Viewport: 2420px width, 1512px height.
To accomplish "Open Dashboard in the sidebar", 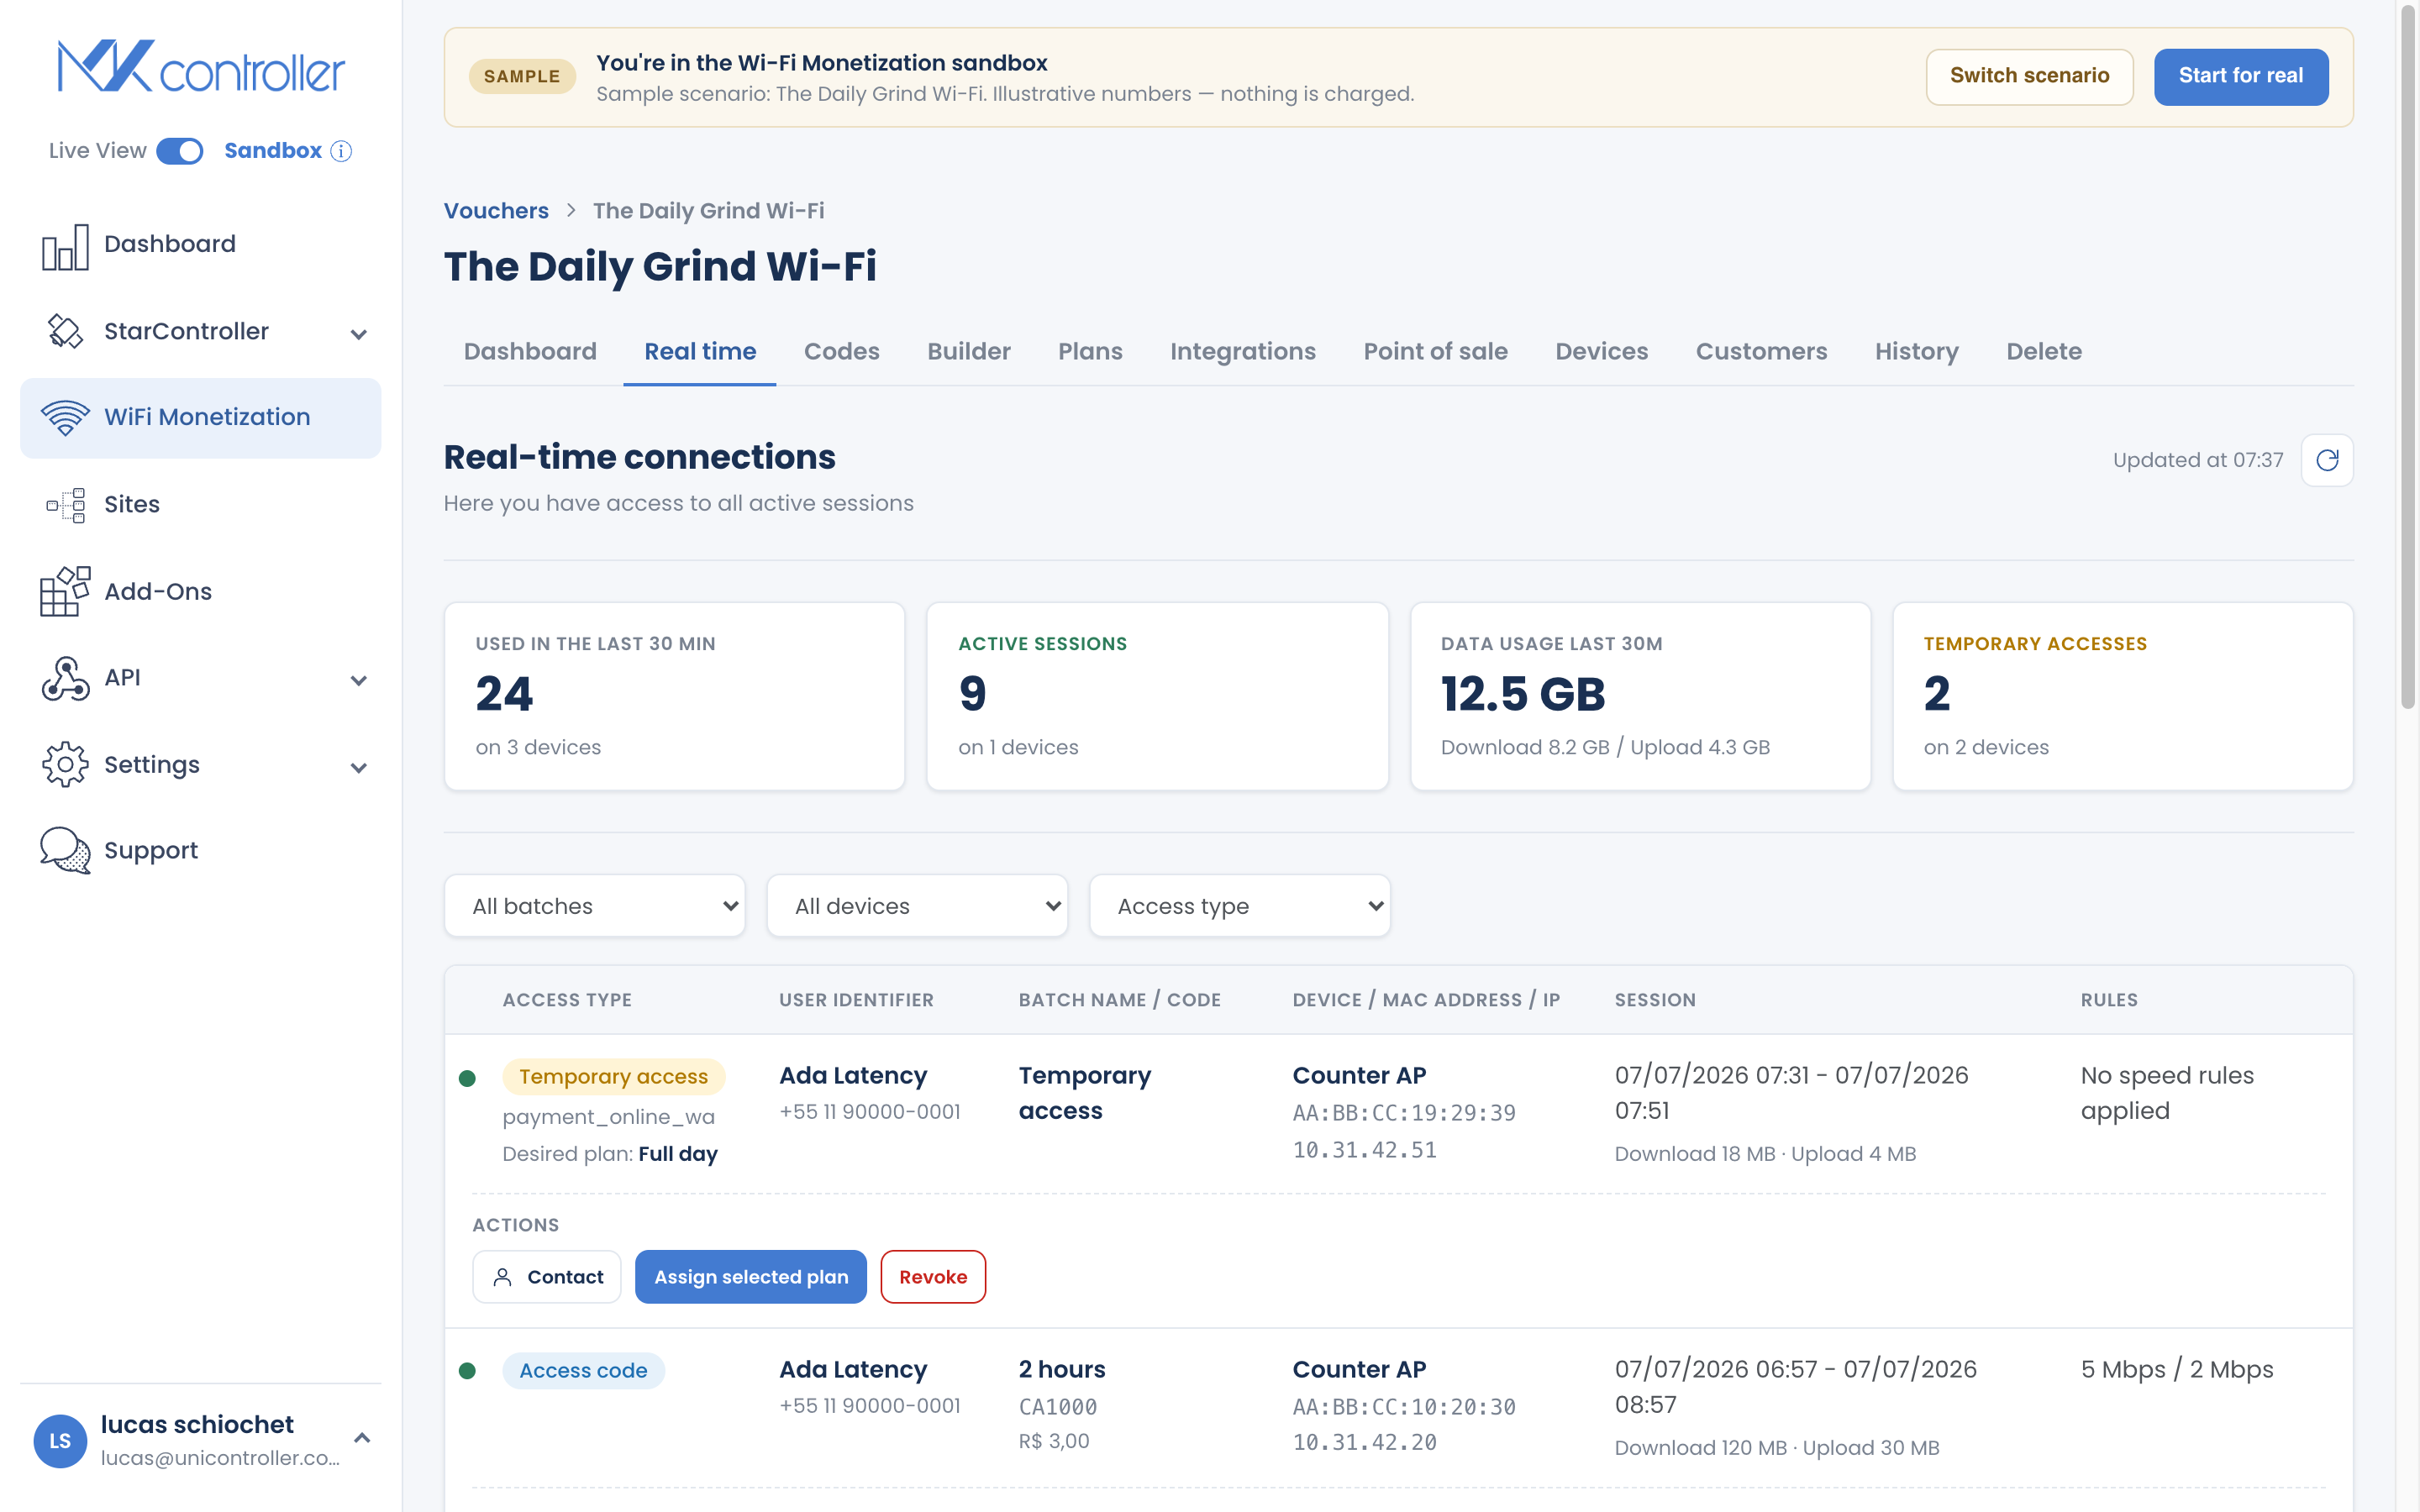I will (x=200, y=245).
